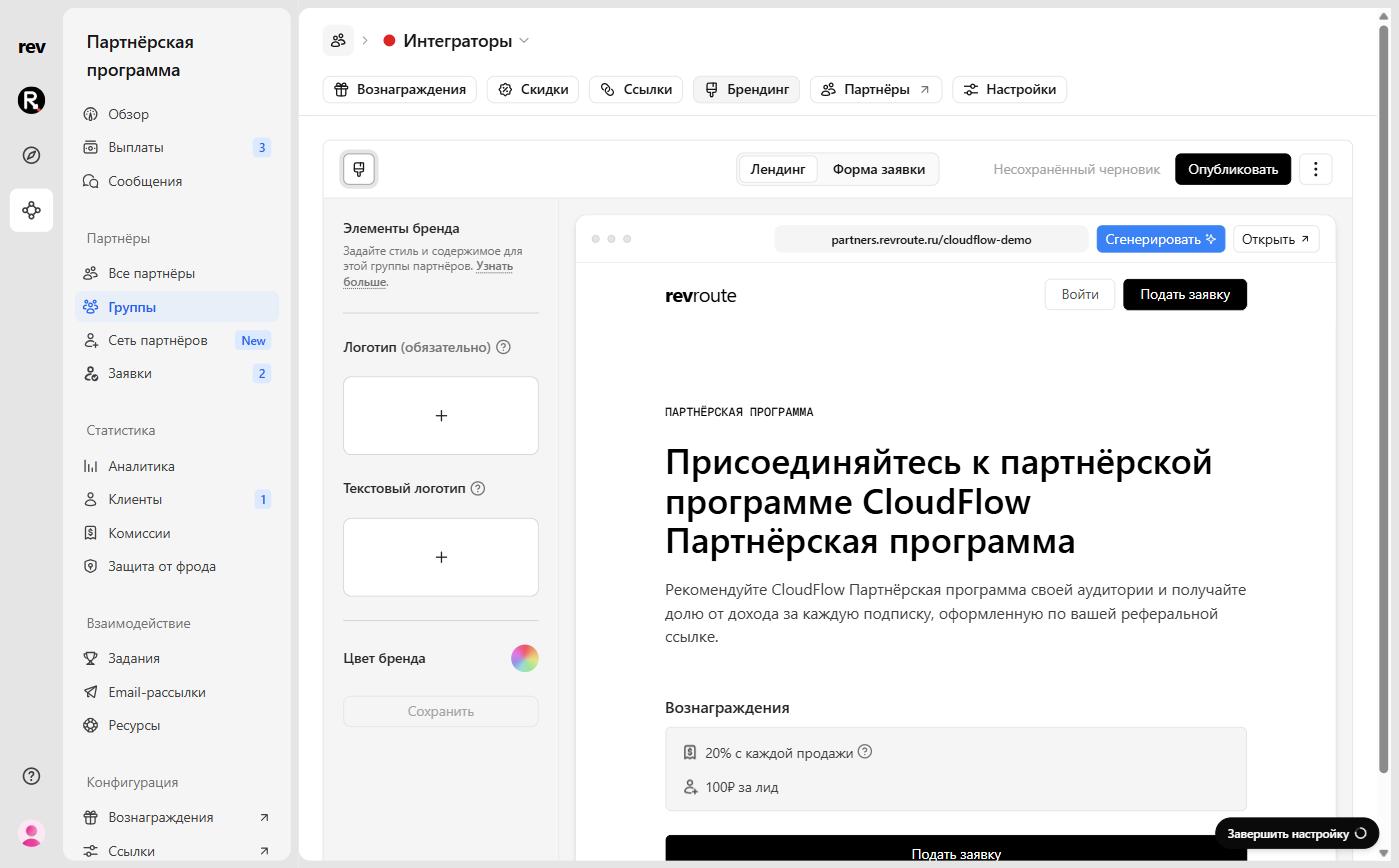Click the disabled Сохранить button

[441, 711]
